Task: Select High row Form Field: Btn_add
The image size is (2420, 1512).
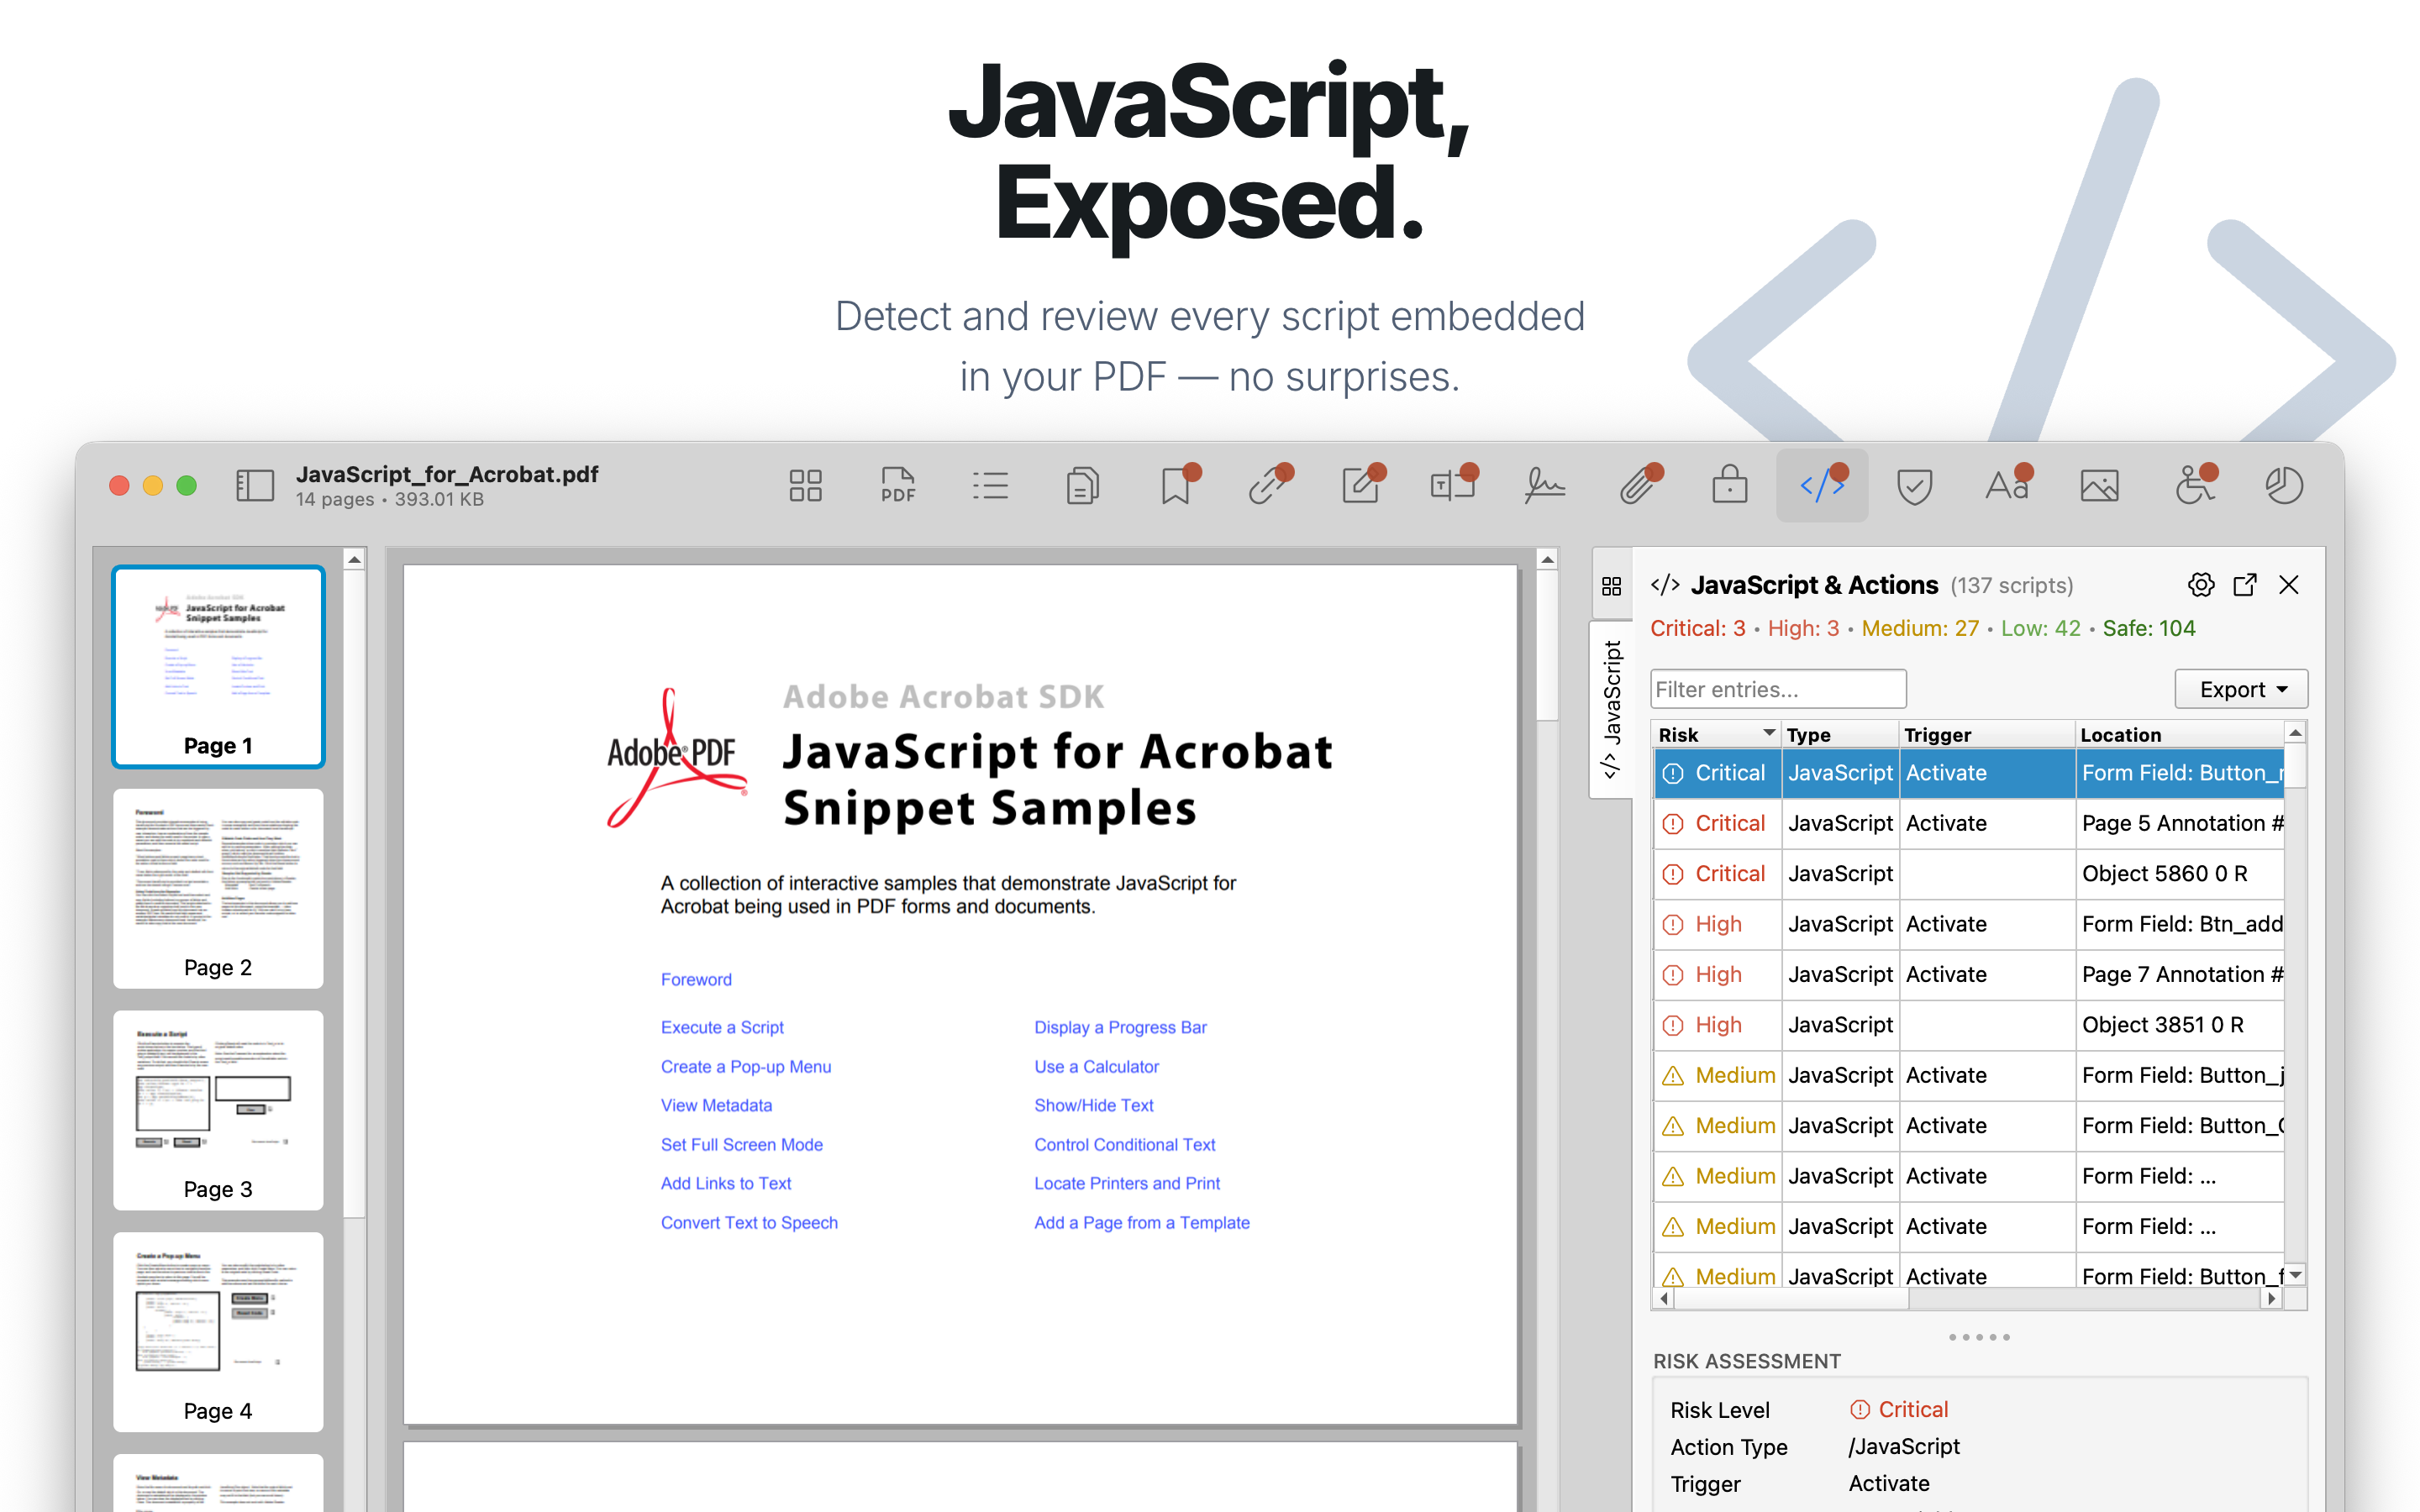Action: [1968, 924]
